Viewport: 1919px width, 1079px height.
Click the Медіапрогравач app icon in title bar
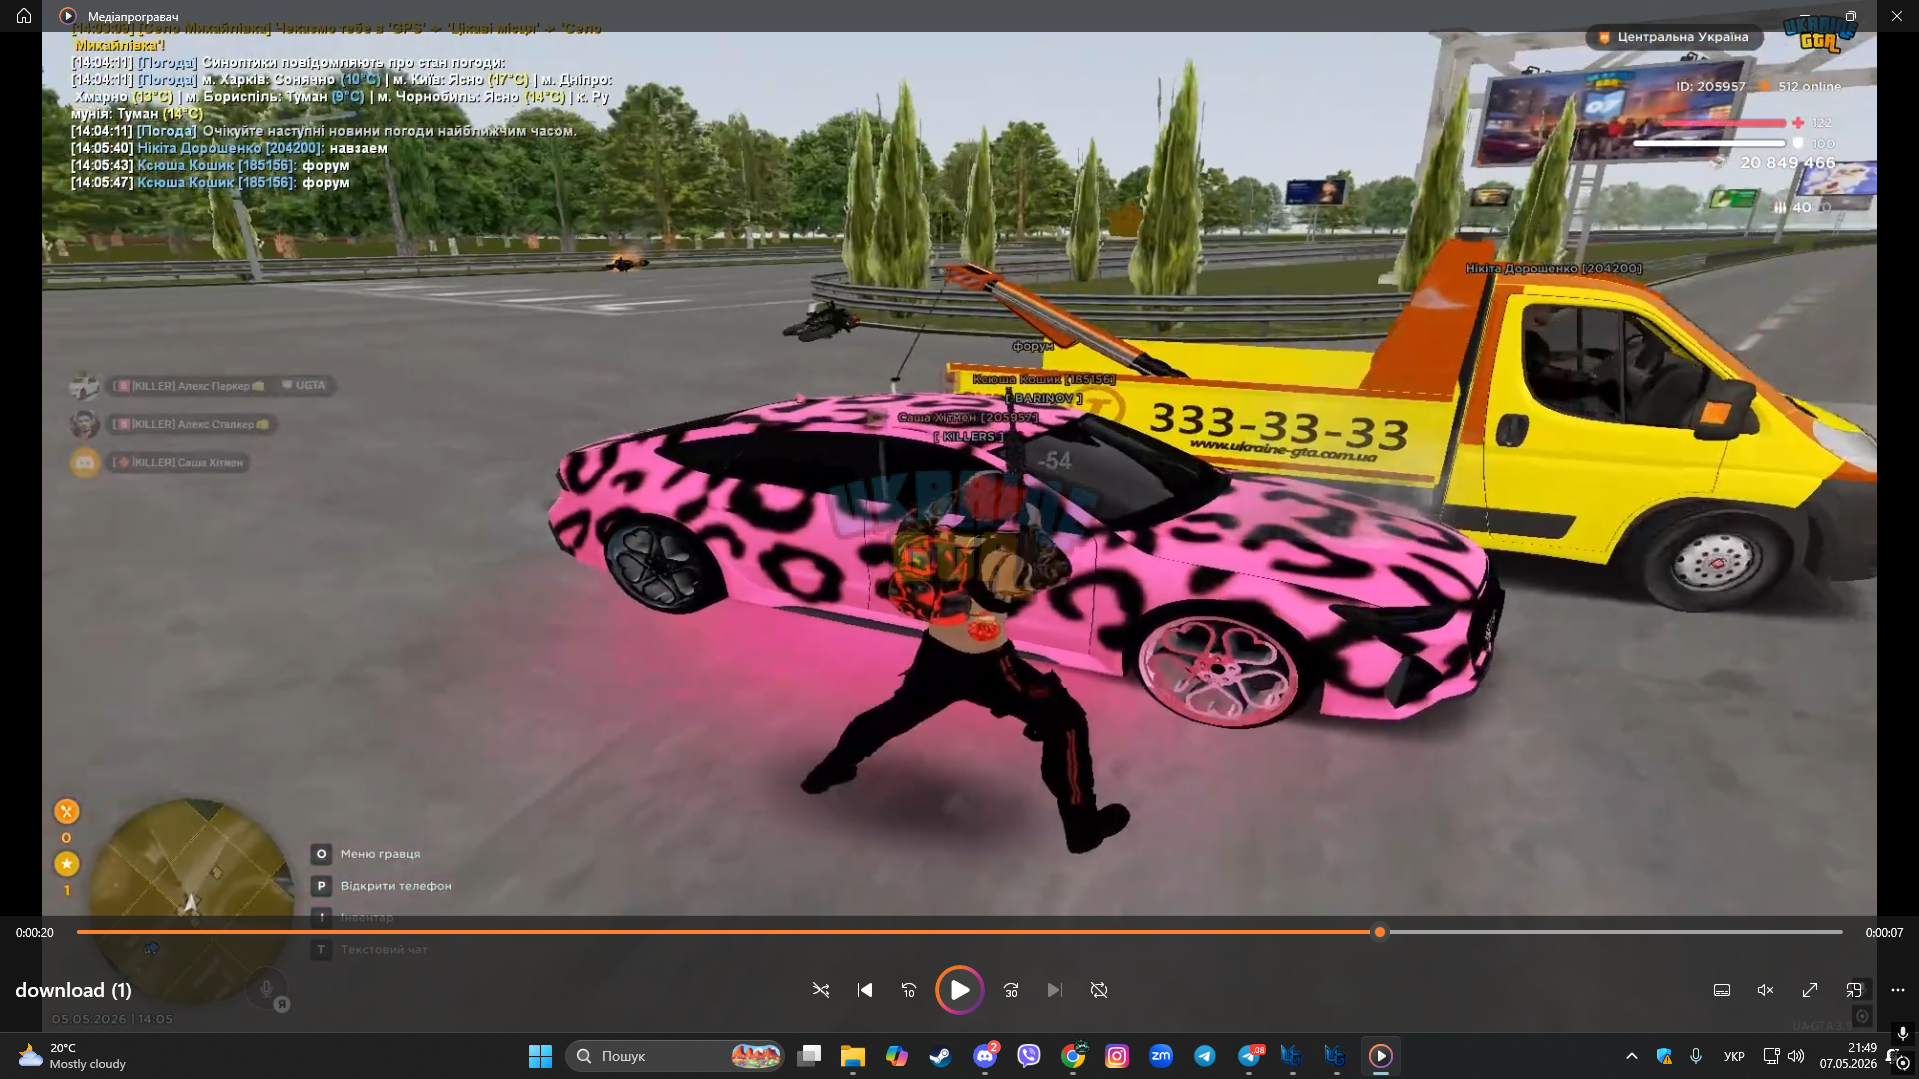(x=68, y=16)
